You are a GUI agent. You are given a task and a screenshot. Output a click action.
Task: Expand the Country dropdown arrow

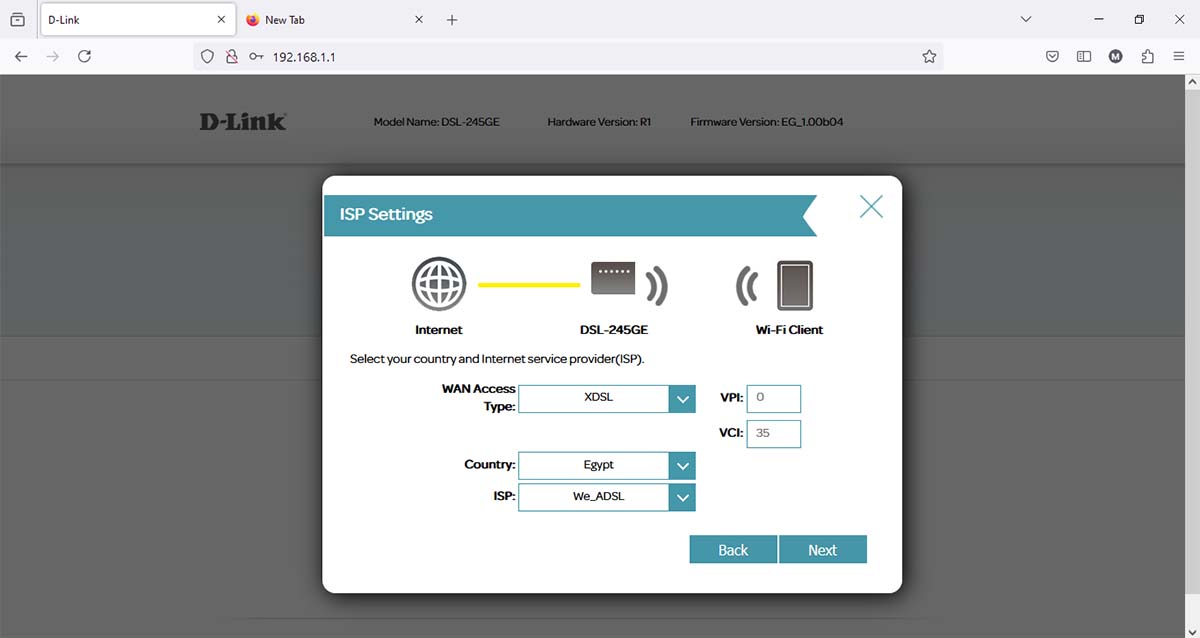tap(681, 466)
